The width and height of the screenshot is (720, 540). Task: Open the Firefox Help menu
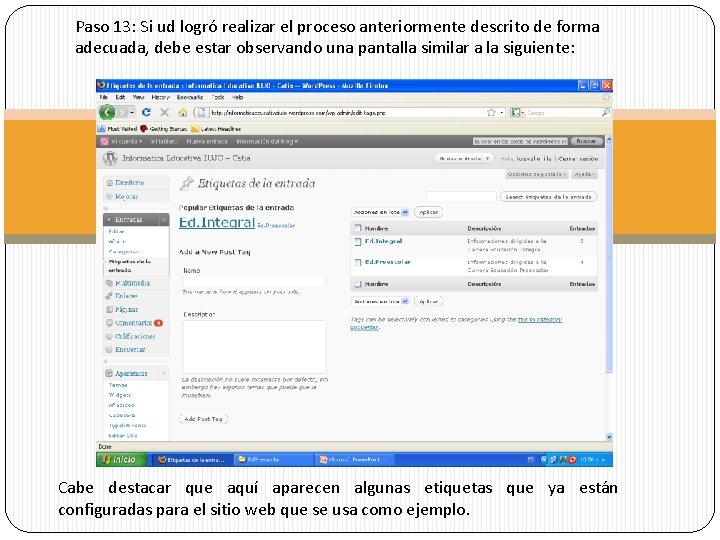[237, 97]
